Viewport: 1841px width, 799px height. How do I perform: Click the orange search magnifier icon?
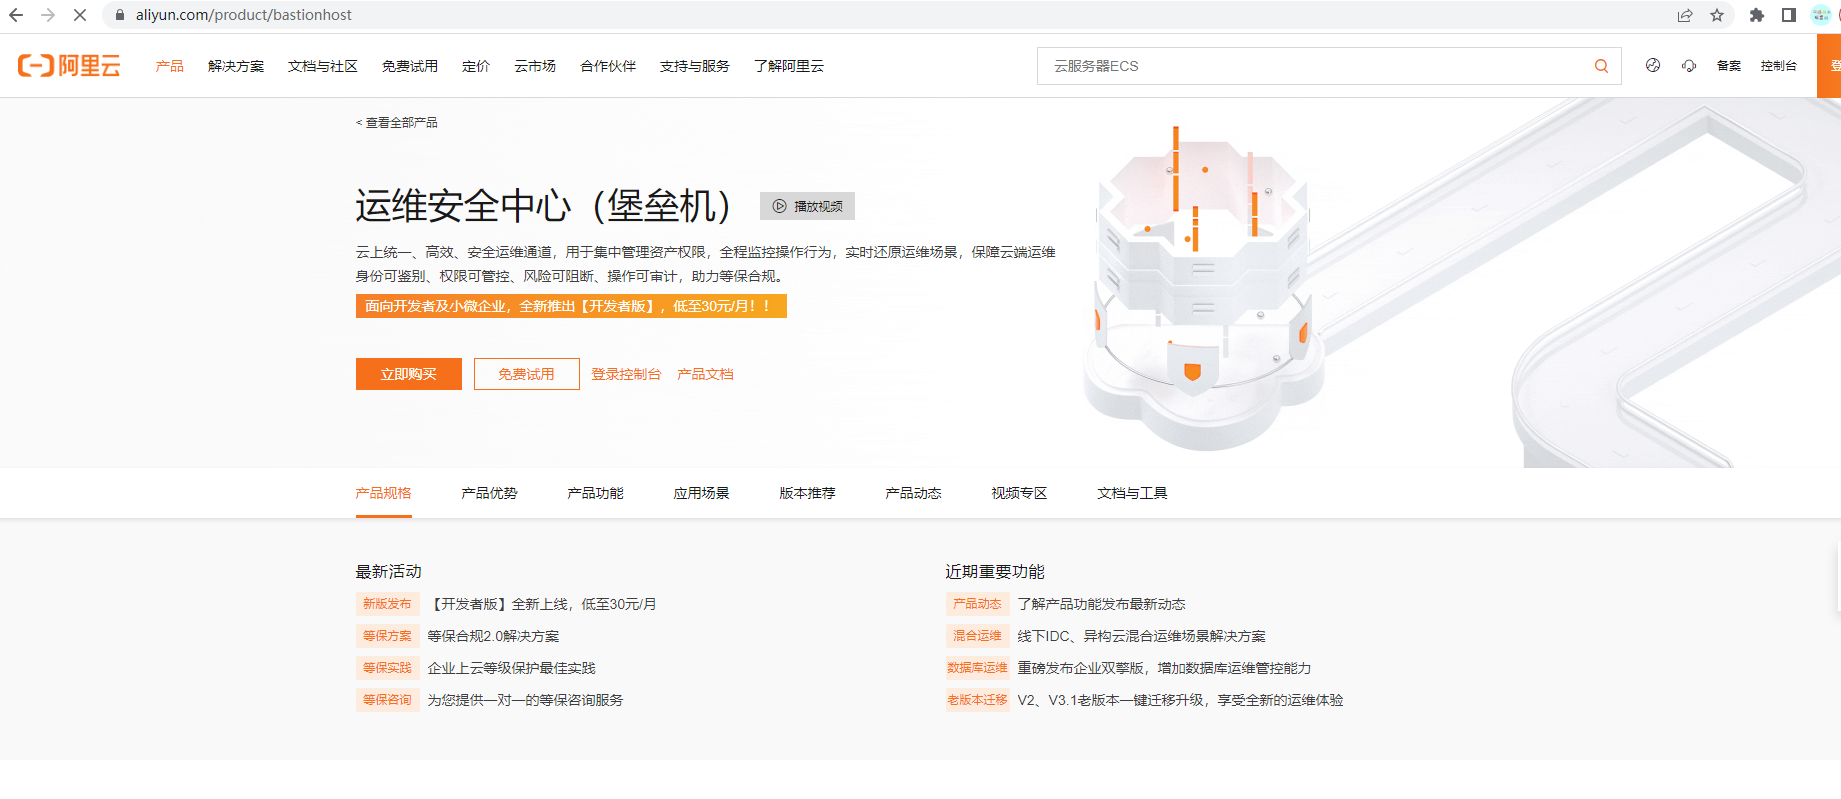1601,66
